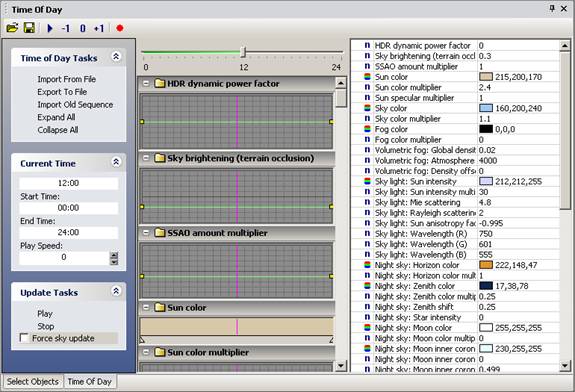Collapse the Time of Day Tasks section
The height and width of the screenshot is (392, 575).
116,56
